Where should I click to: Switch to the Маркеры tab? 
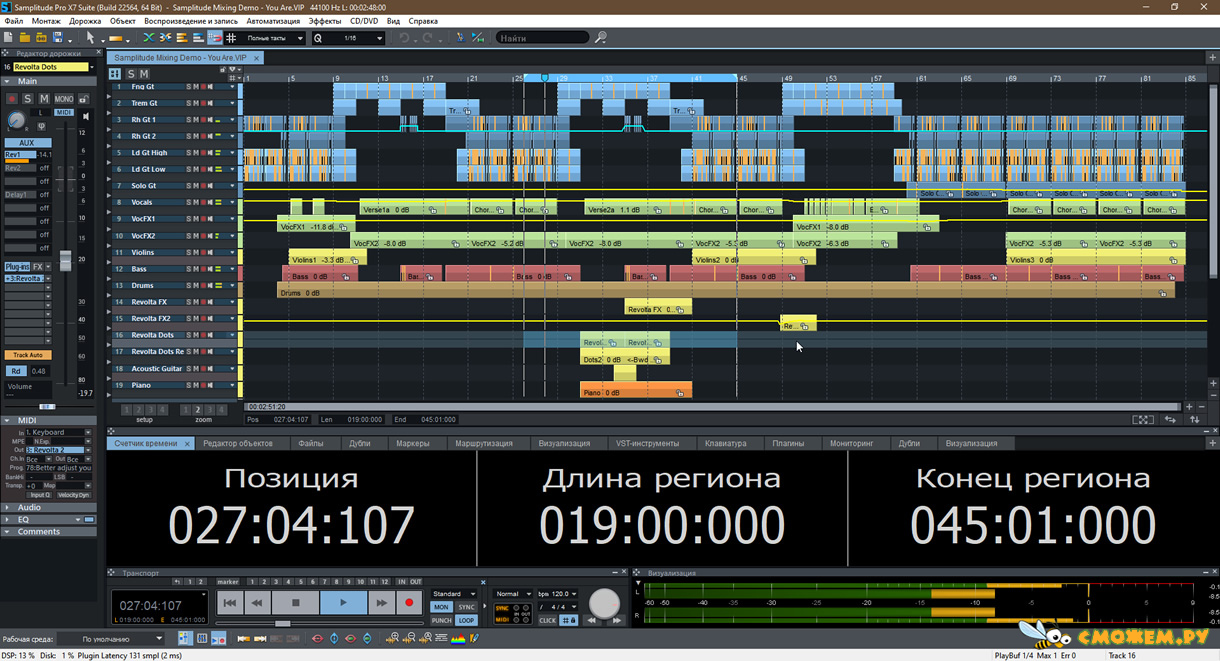coord(413,443)
